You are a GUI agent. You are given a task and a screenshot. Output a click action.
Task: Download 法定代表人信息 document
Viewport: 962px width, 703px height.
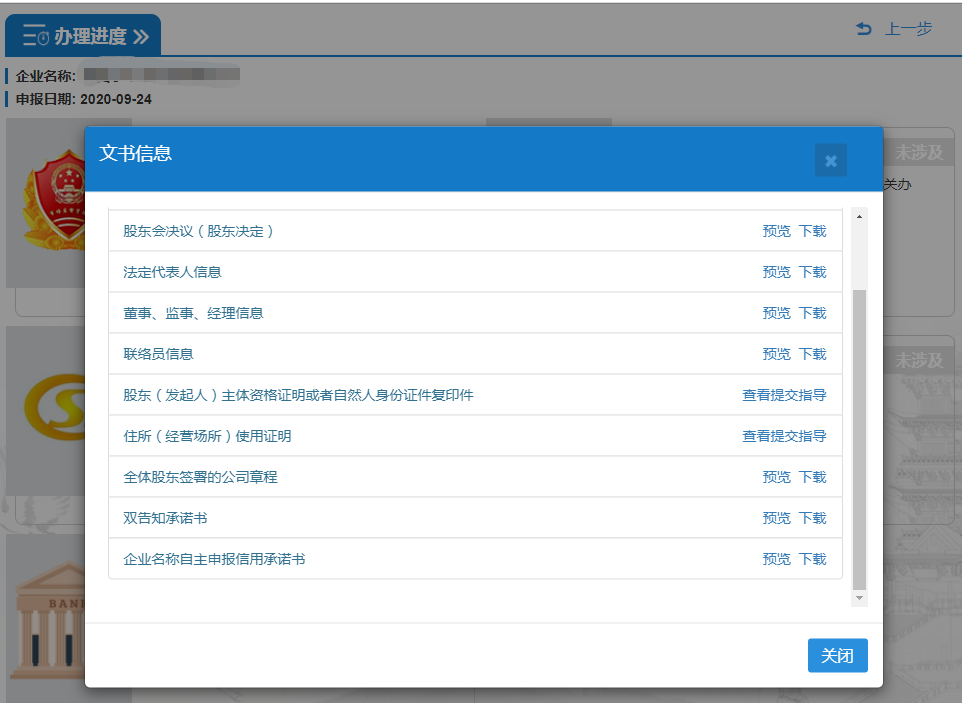[812, 272]
